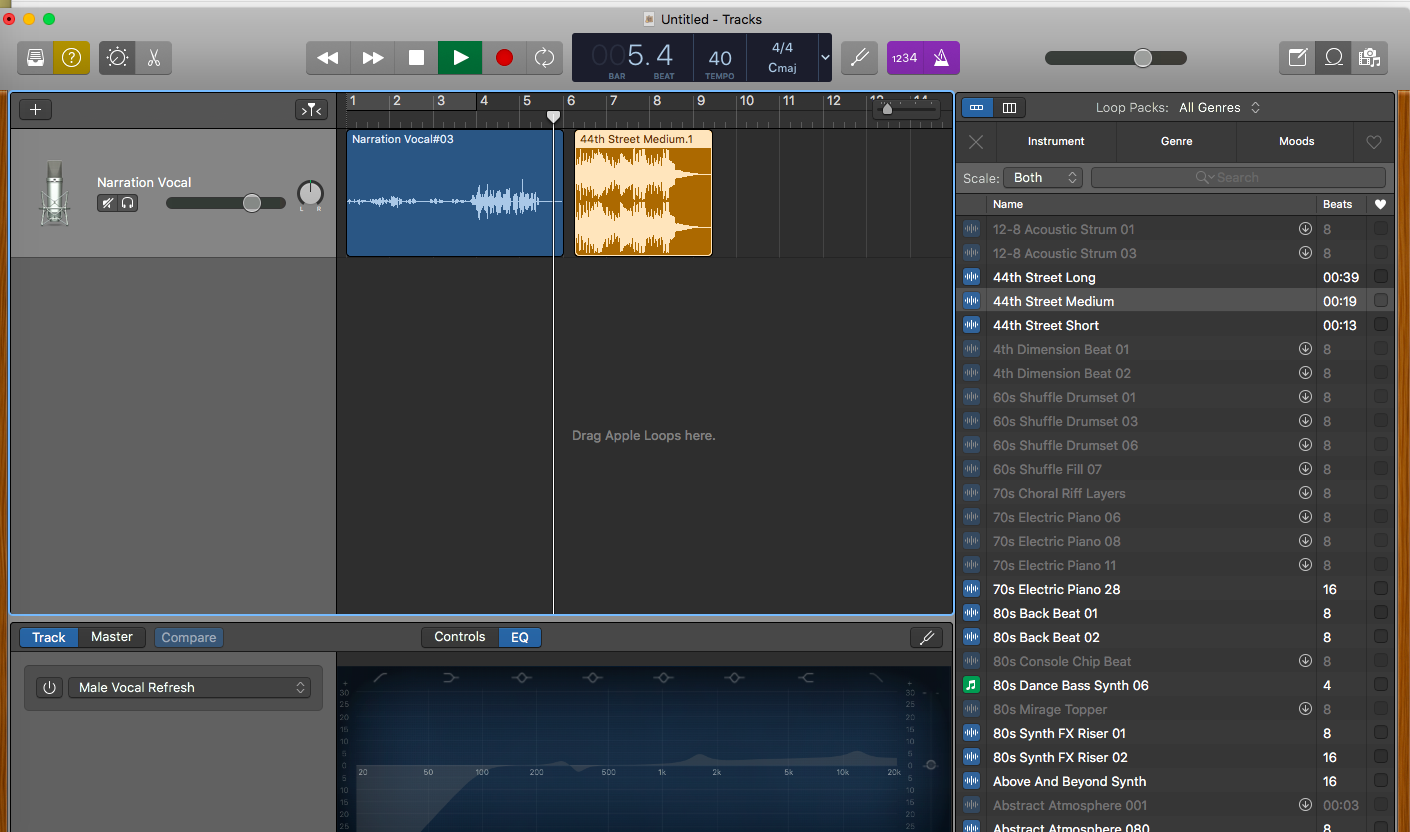
Task: Click the Narration Vocal track volume slider
Action: tap(251, 203)
